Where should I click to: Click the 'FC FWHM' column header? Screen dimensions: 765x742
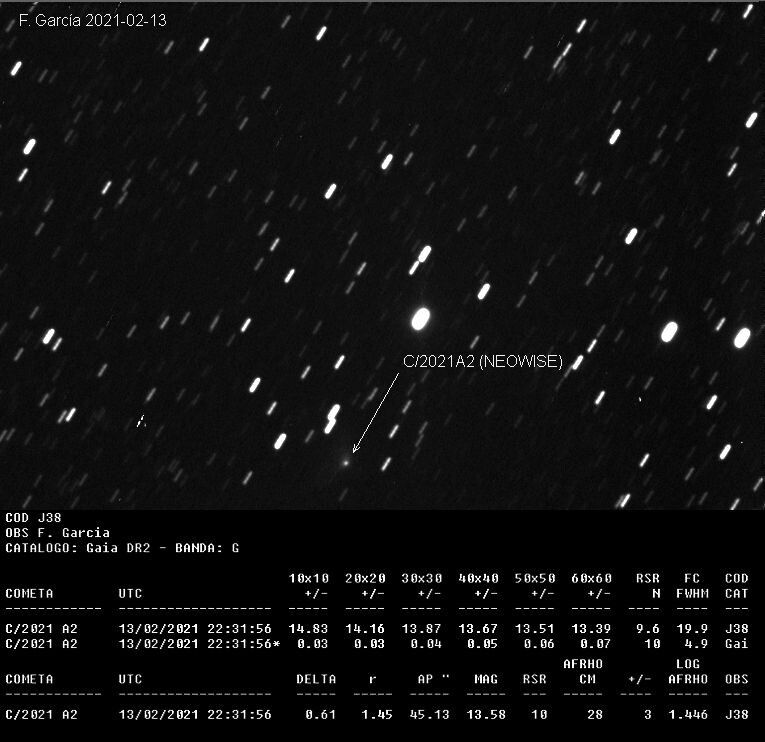click(692, 586)
